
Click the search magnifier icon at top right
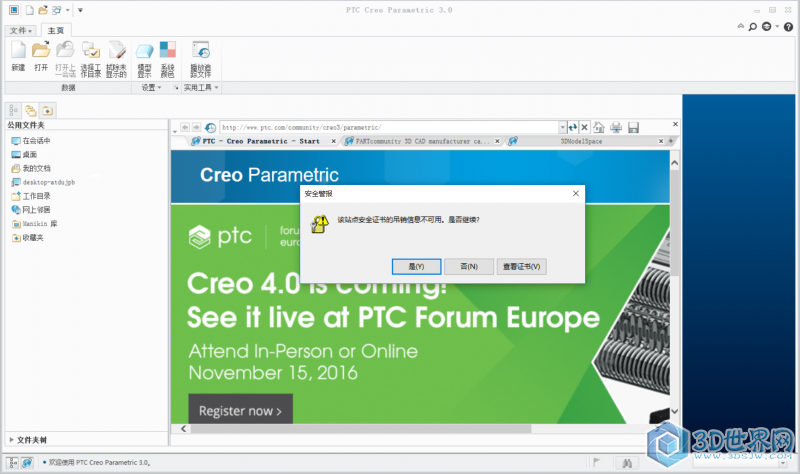753,27
